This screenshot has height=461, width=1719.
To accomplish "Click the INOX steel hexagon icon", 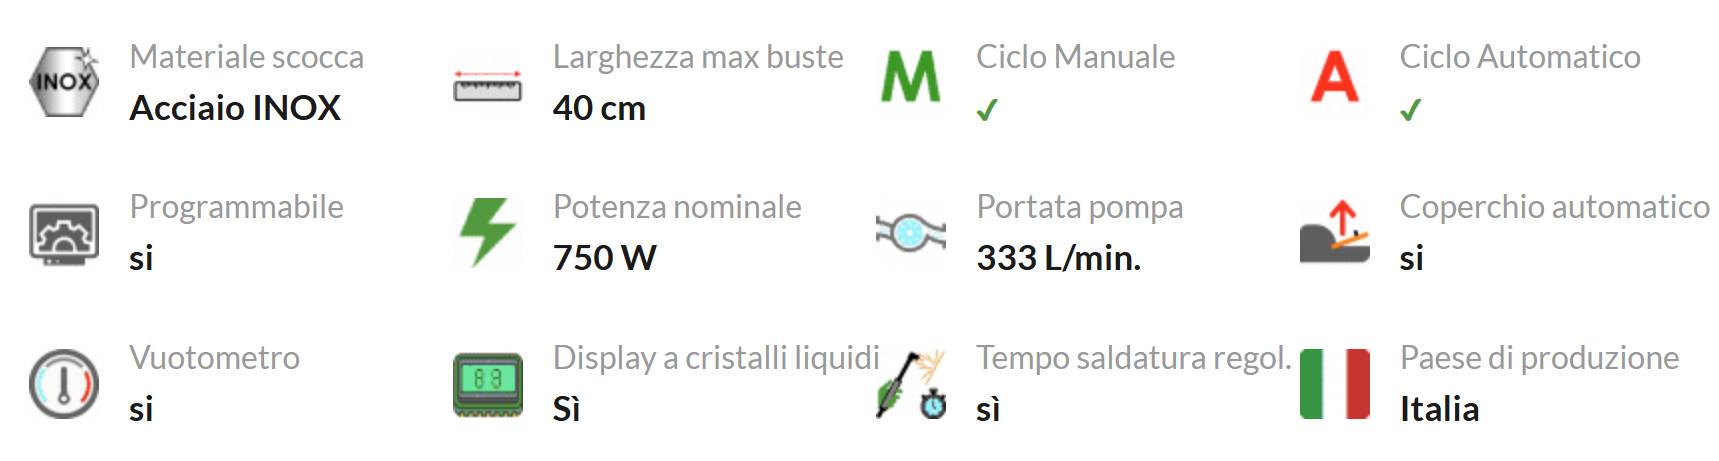I will [x=64, y=82].
